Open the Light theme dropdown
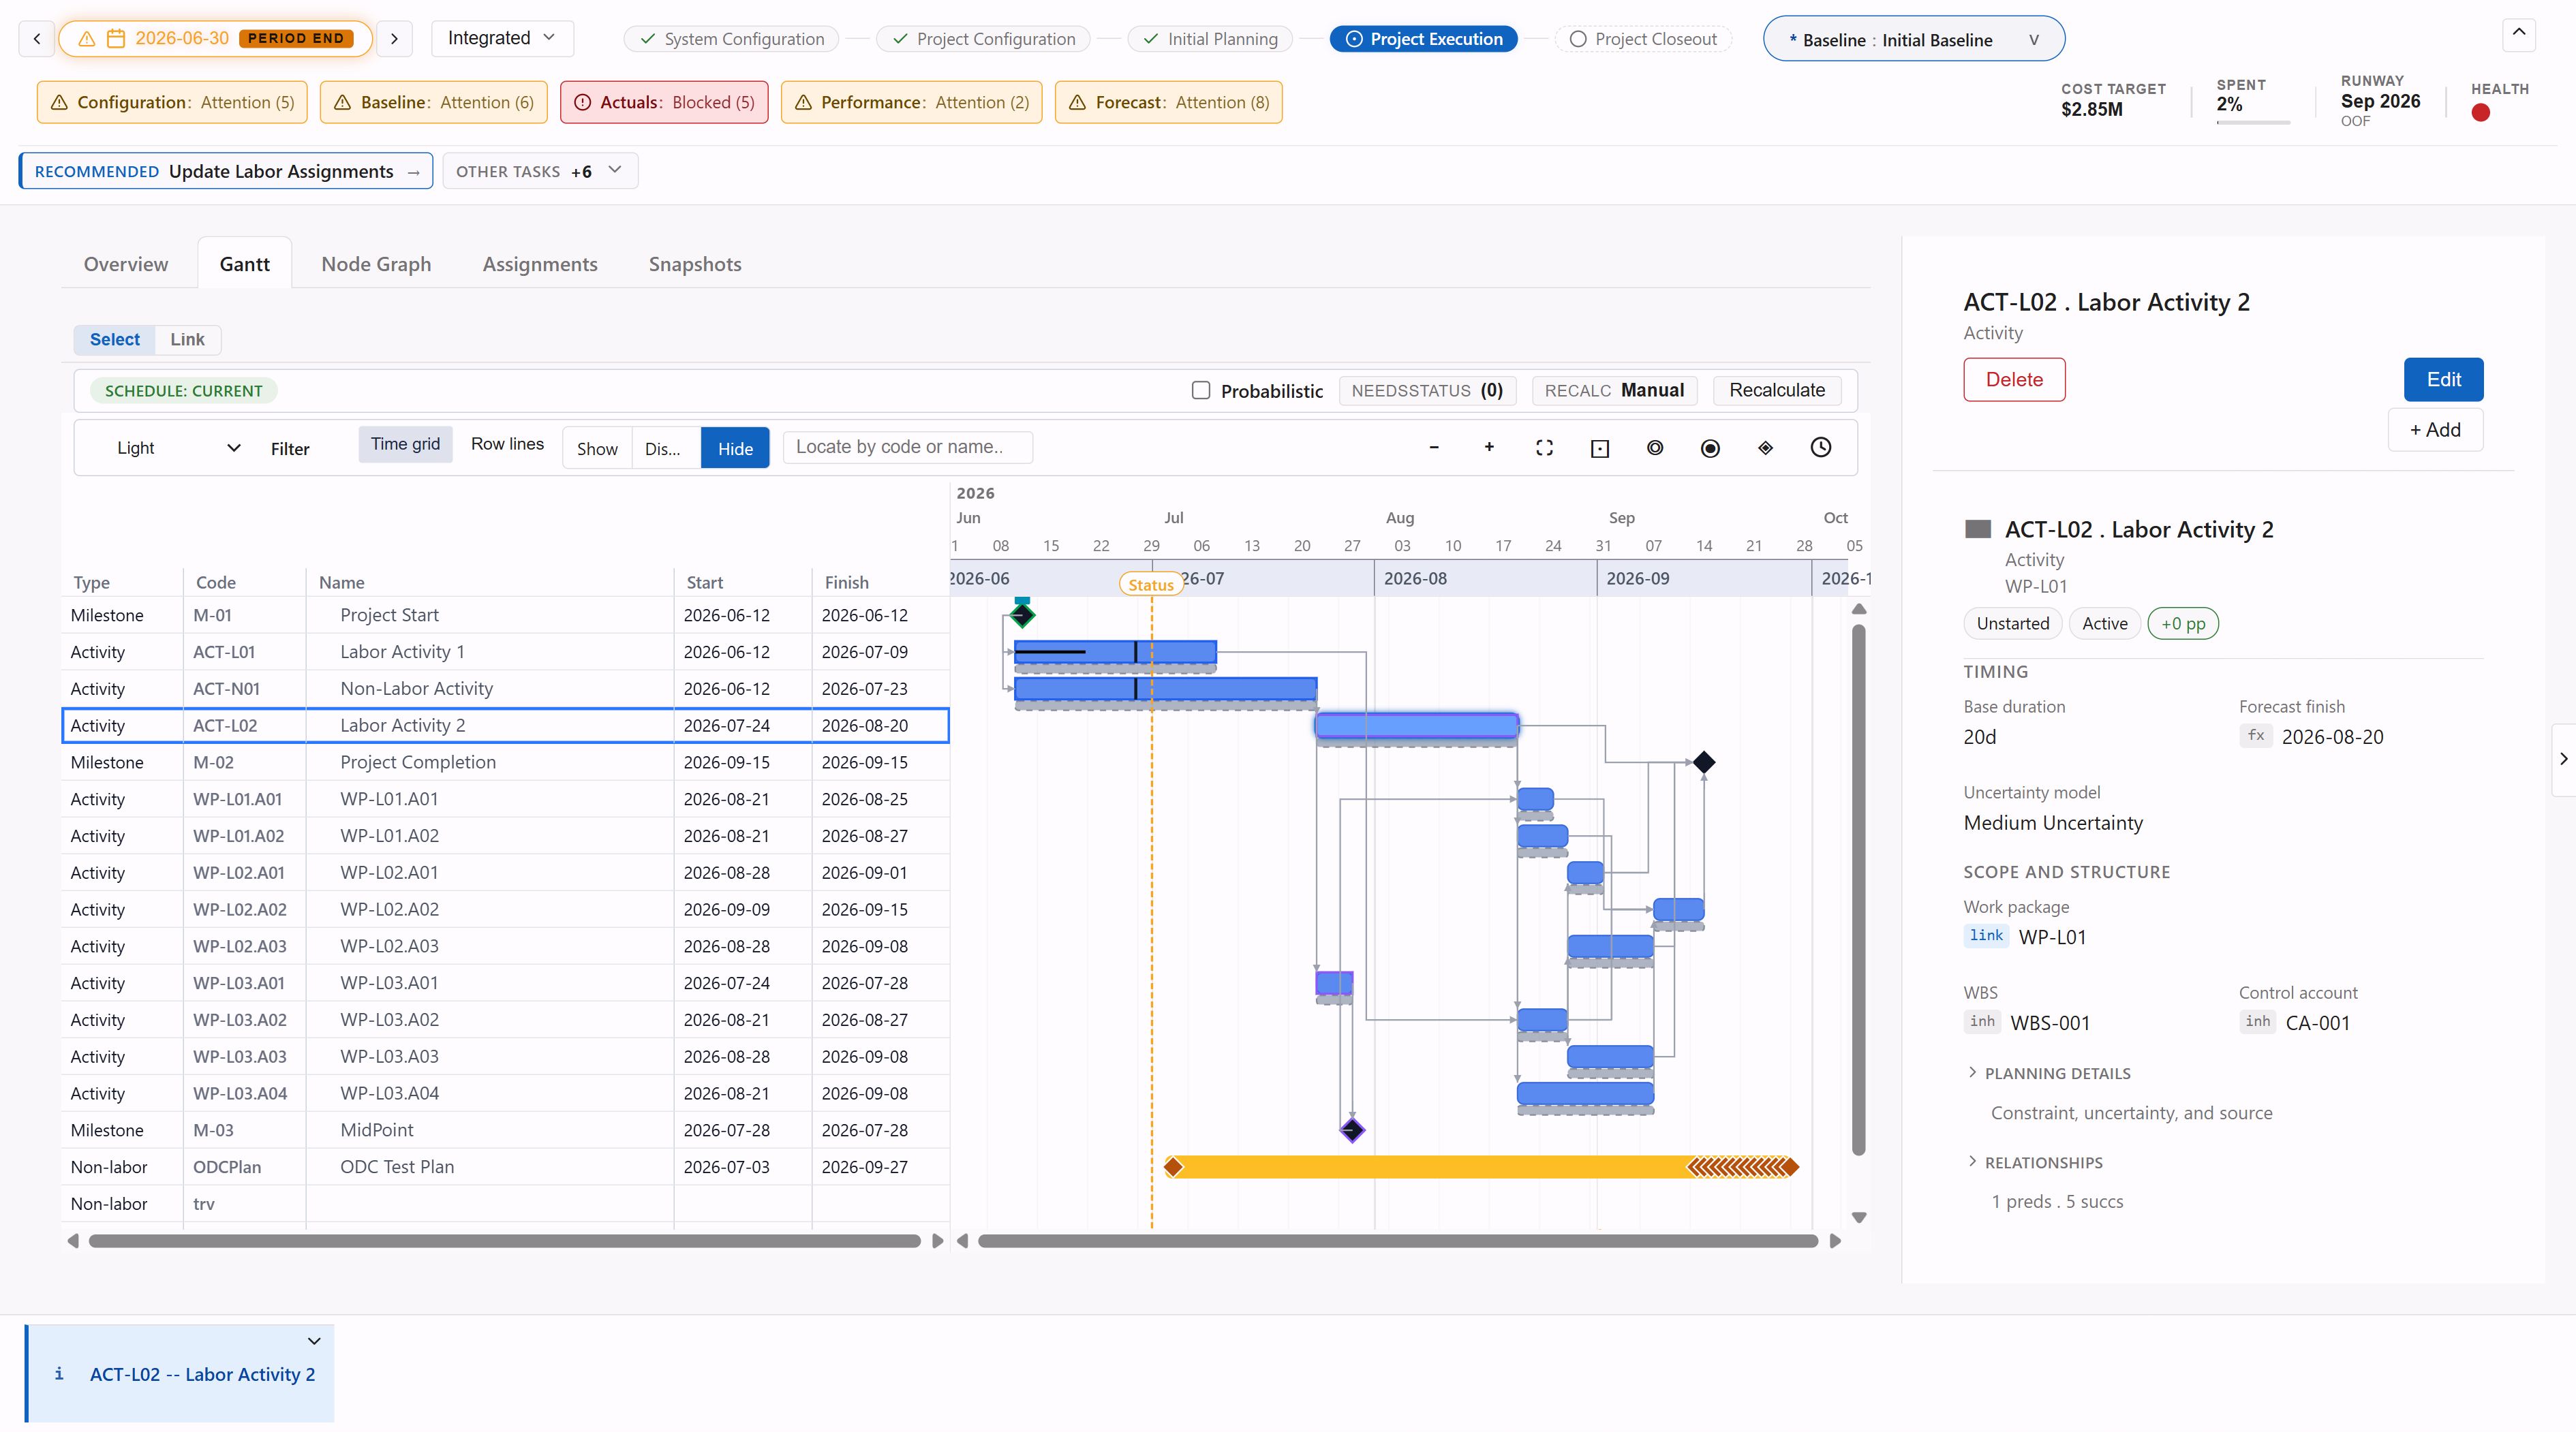This screenshot has width=2576, height=1432. pos(178,448)
